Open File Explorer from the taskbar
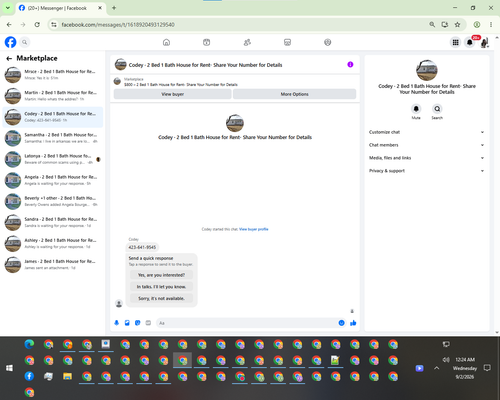Image resolution: width=500 pixels, height=400 pixels. 67,376
